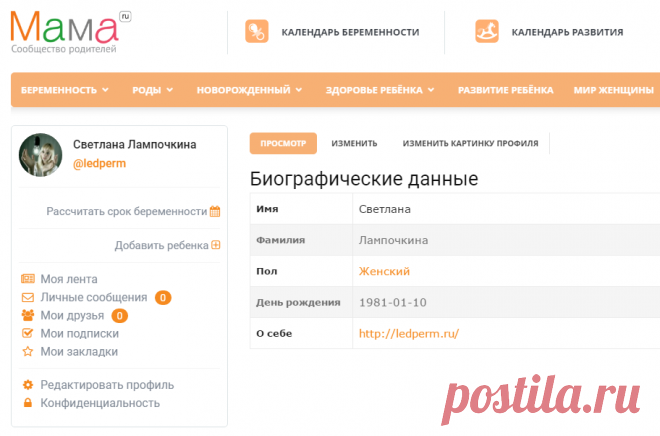Click the birth date 1981-01-10

[x=393, y=303]
